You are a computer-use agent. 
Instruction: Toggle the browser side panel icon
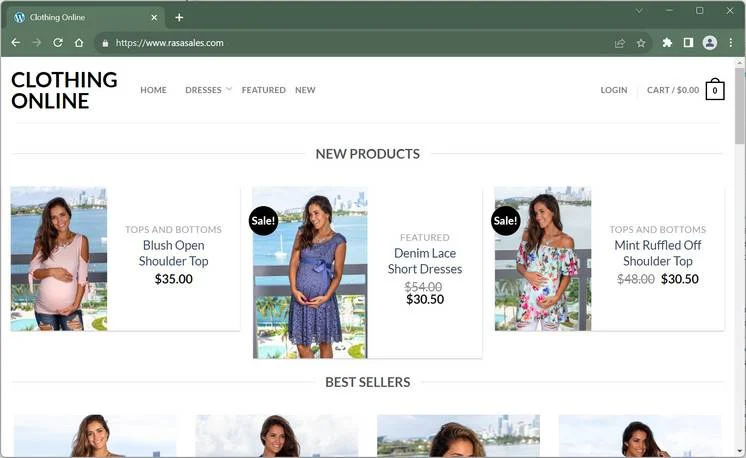[688, 43]
